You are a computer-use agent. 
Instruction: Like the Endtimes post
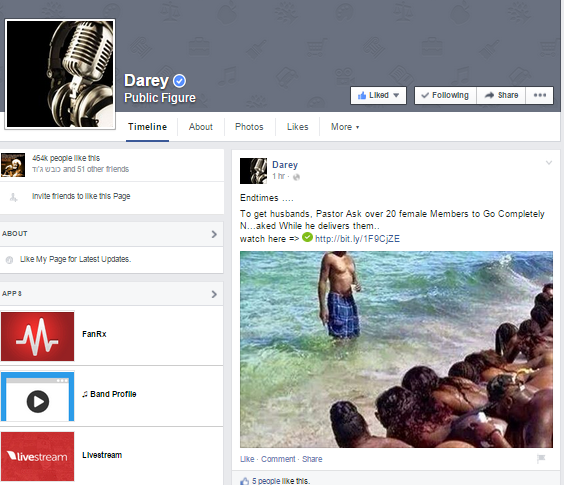(247, 459)
